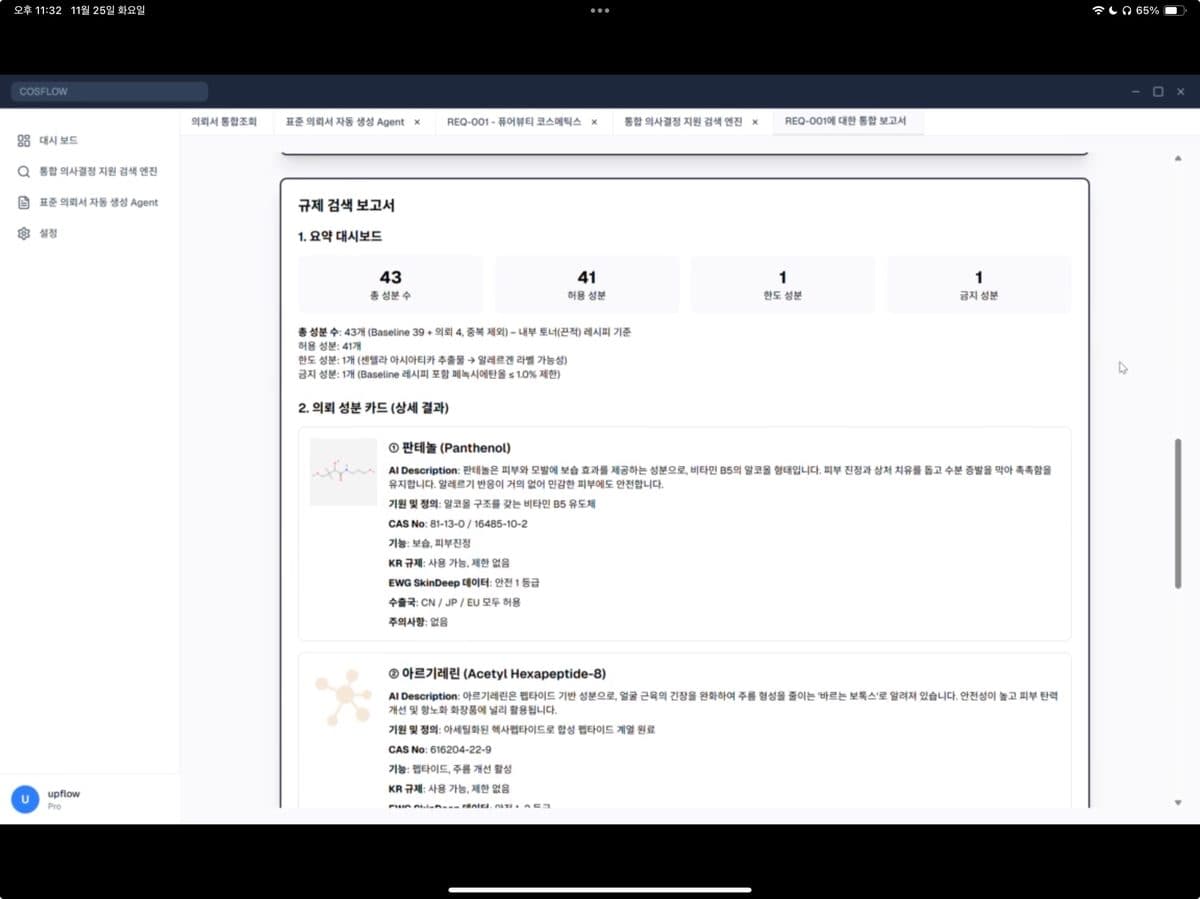The image size is (1200, 899).
Task: Click the 허용 성분 41 summary card
Action: [587, 285]
